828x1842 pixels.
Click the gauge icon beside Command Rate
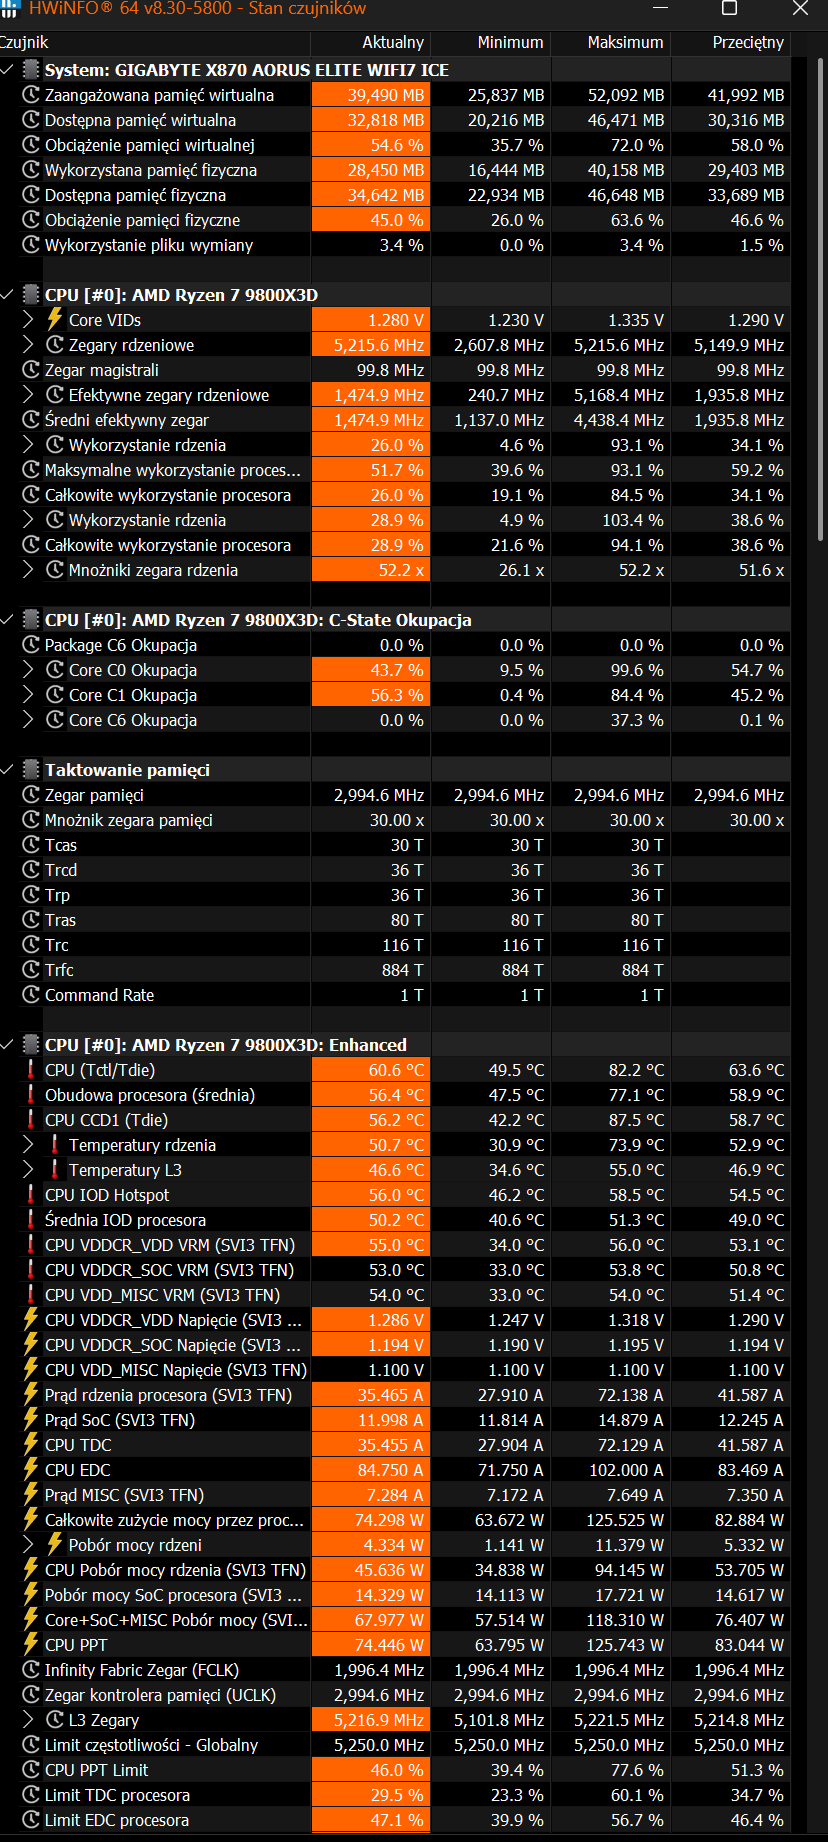[x=31, y=995]
